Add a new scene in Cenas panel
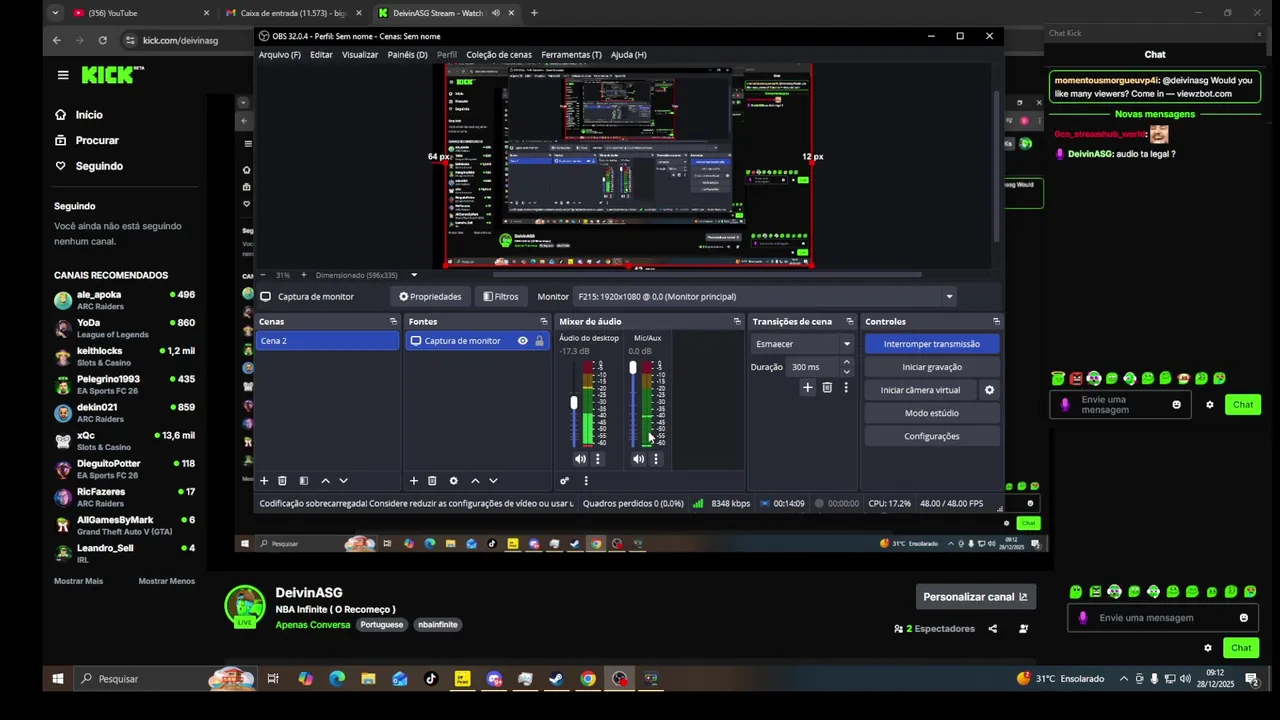Image resolution: width=1280 pixels, height=720 pixels. coord(264,481)
